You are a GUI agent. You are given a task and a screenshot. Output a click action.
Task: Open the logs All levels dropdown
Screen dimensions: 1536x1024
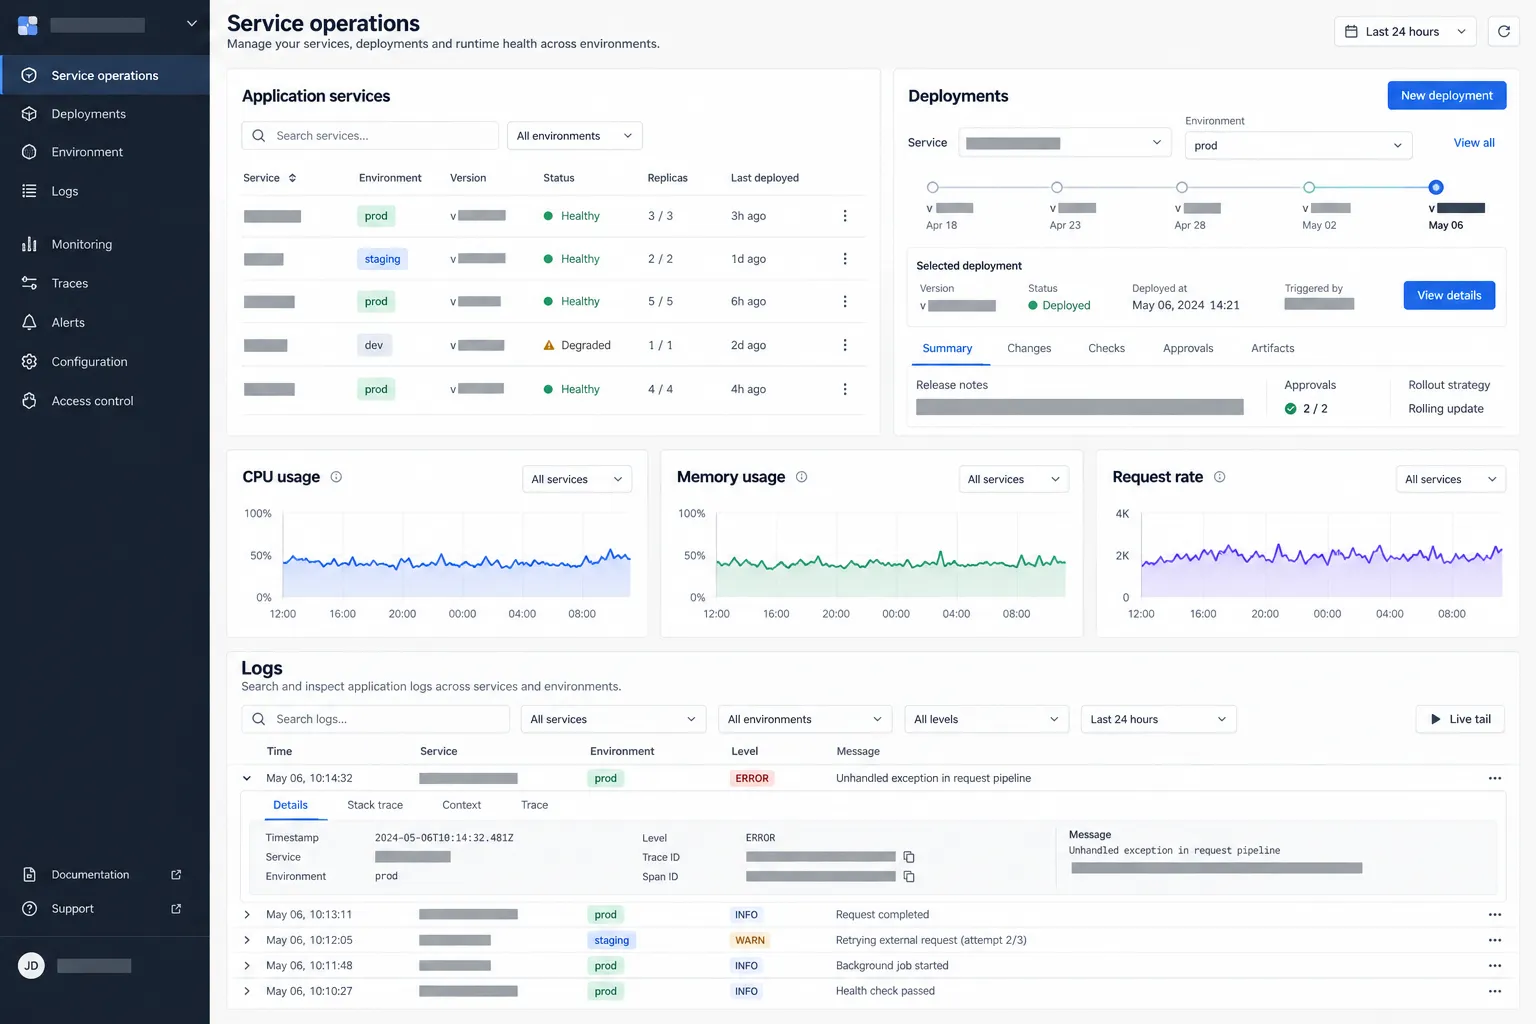[986, 719]
